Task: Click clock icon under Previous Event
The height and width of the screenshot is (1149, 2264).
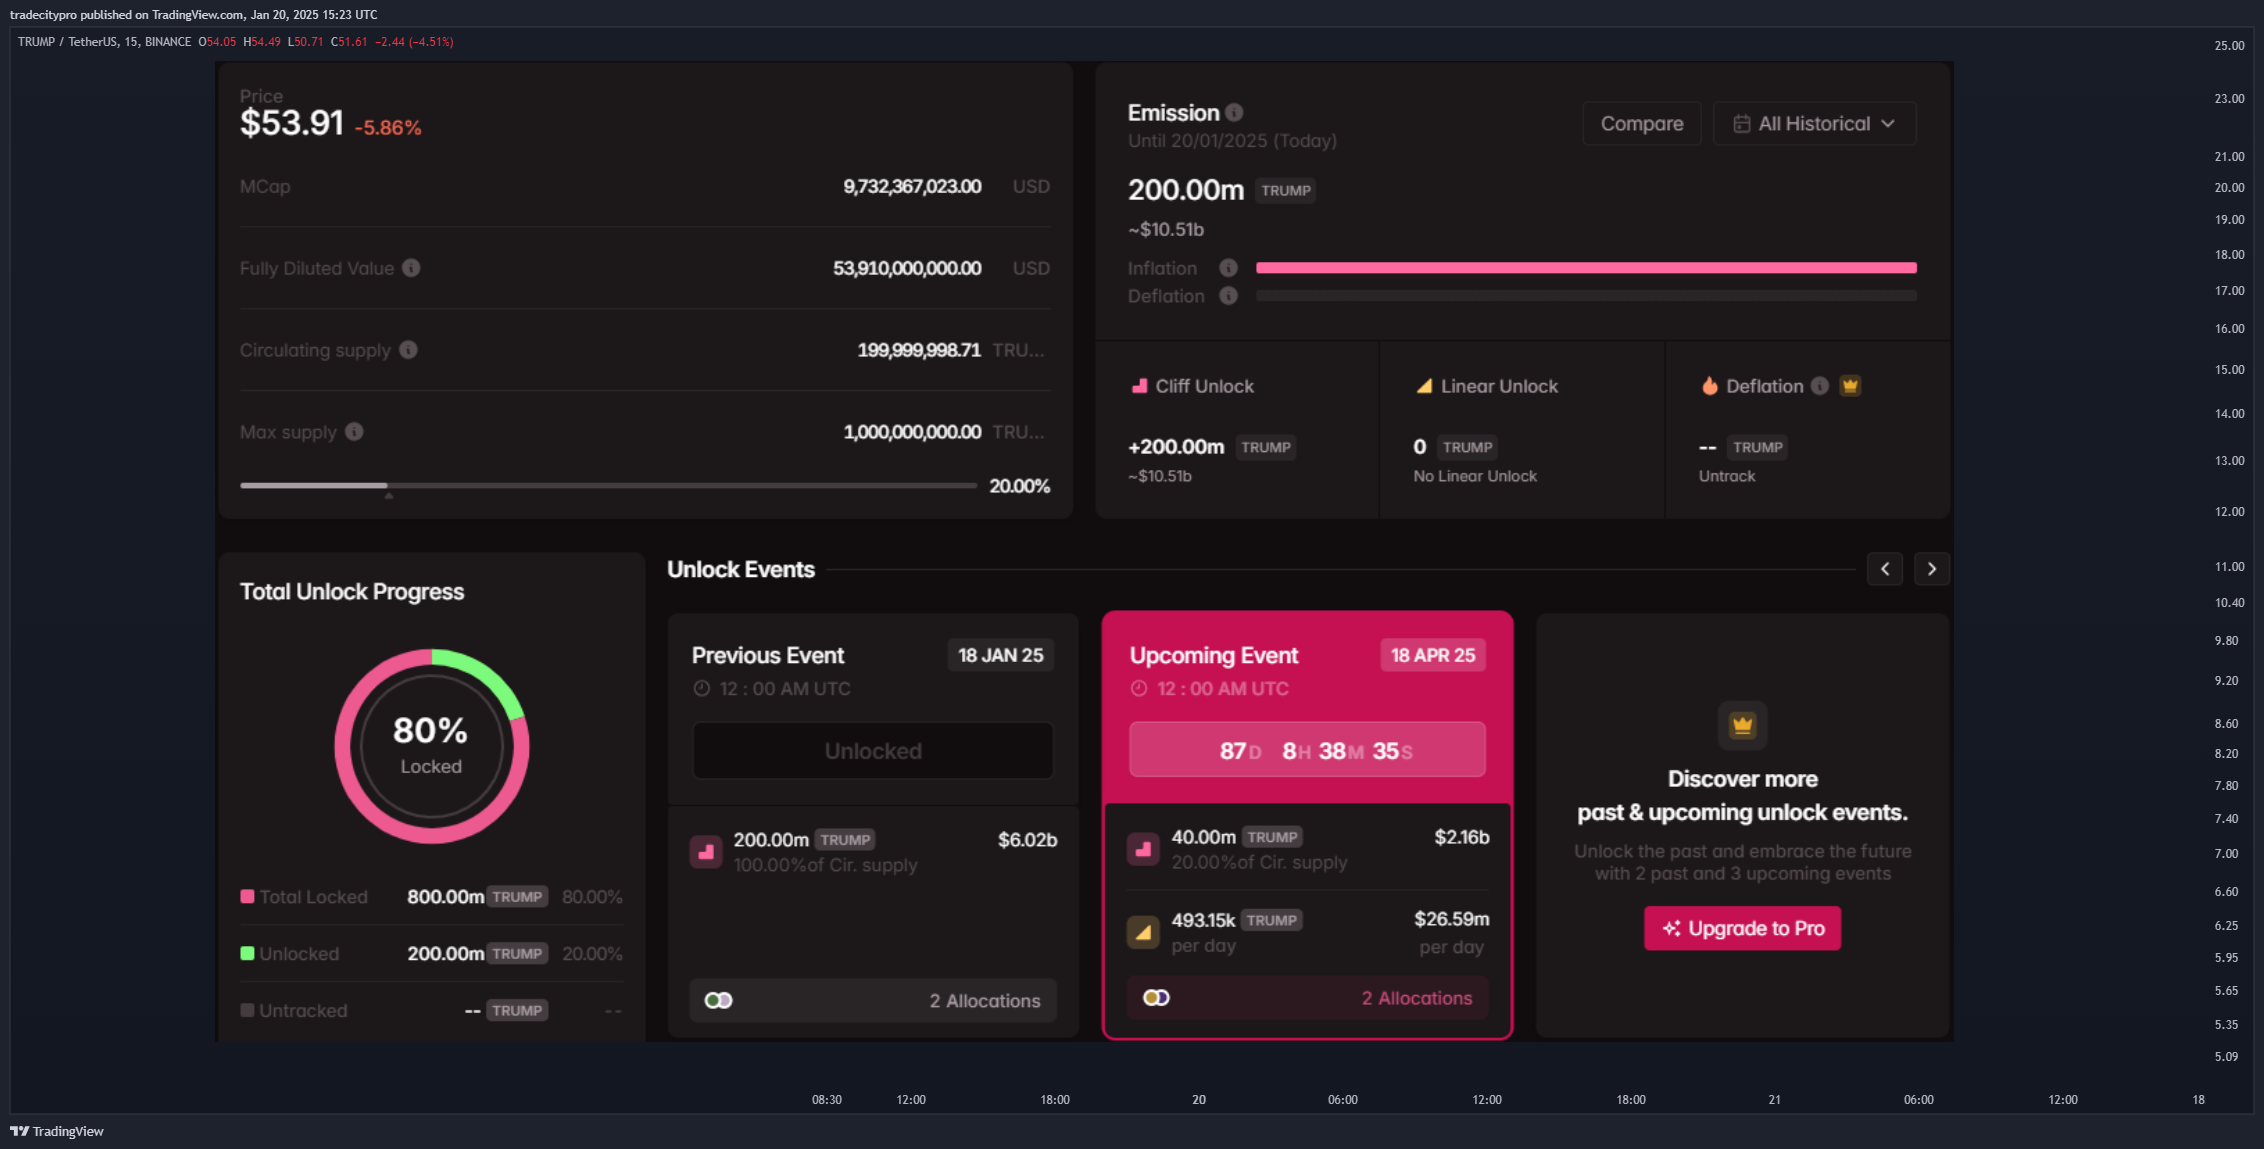Action: pos(702,689)
